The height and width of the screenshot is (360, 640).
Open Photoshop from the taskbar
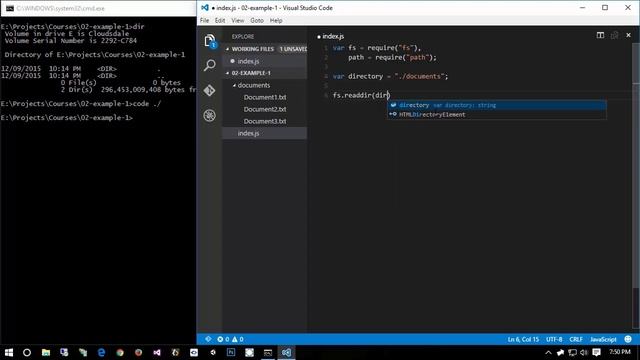231,352
